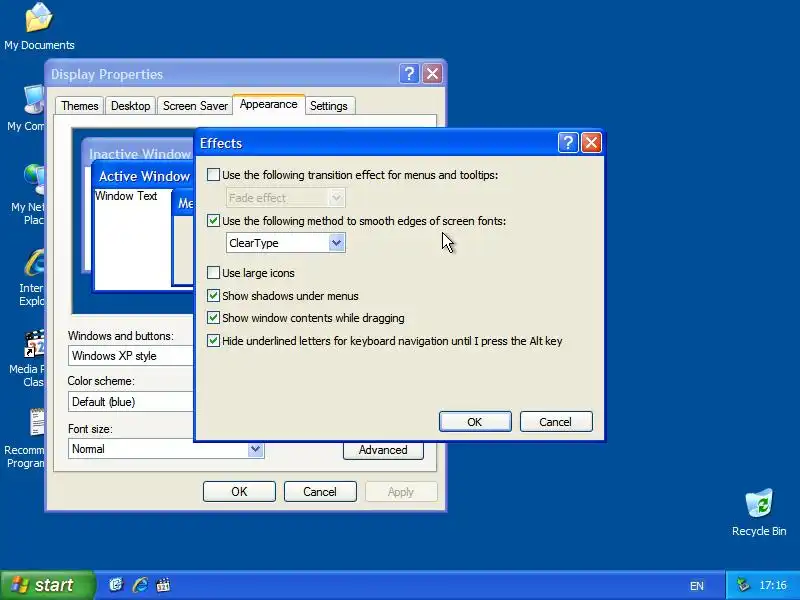The height and width of the screenshot is (600, 800).
Task: Open the Windows XP style combo box
Action: (131, 356)
